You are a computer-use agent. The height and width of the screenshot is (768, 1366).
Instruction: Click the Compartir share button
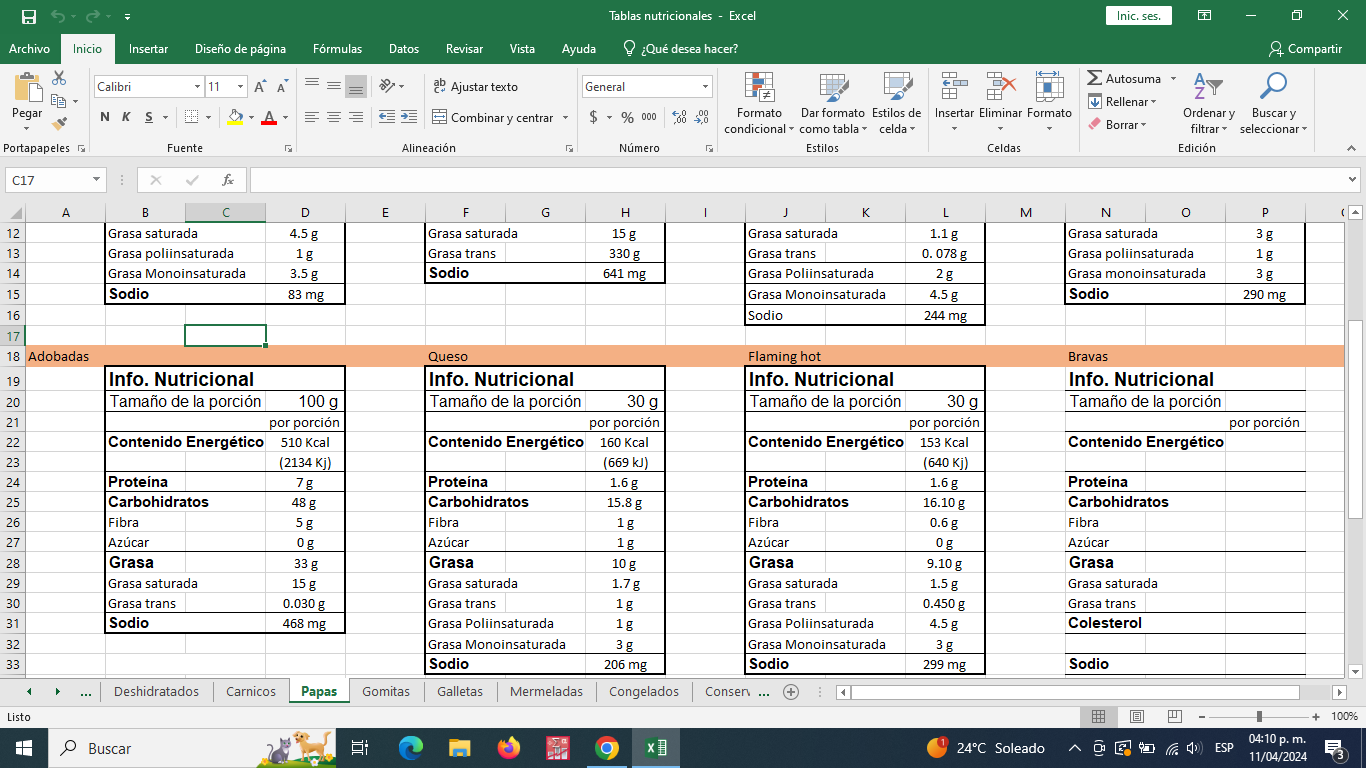[x=1305, y=48]
